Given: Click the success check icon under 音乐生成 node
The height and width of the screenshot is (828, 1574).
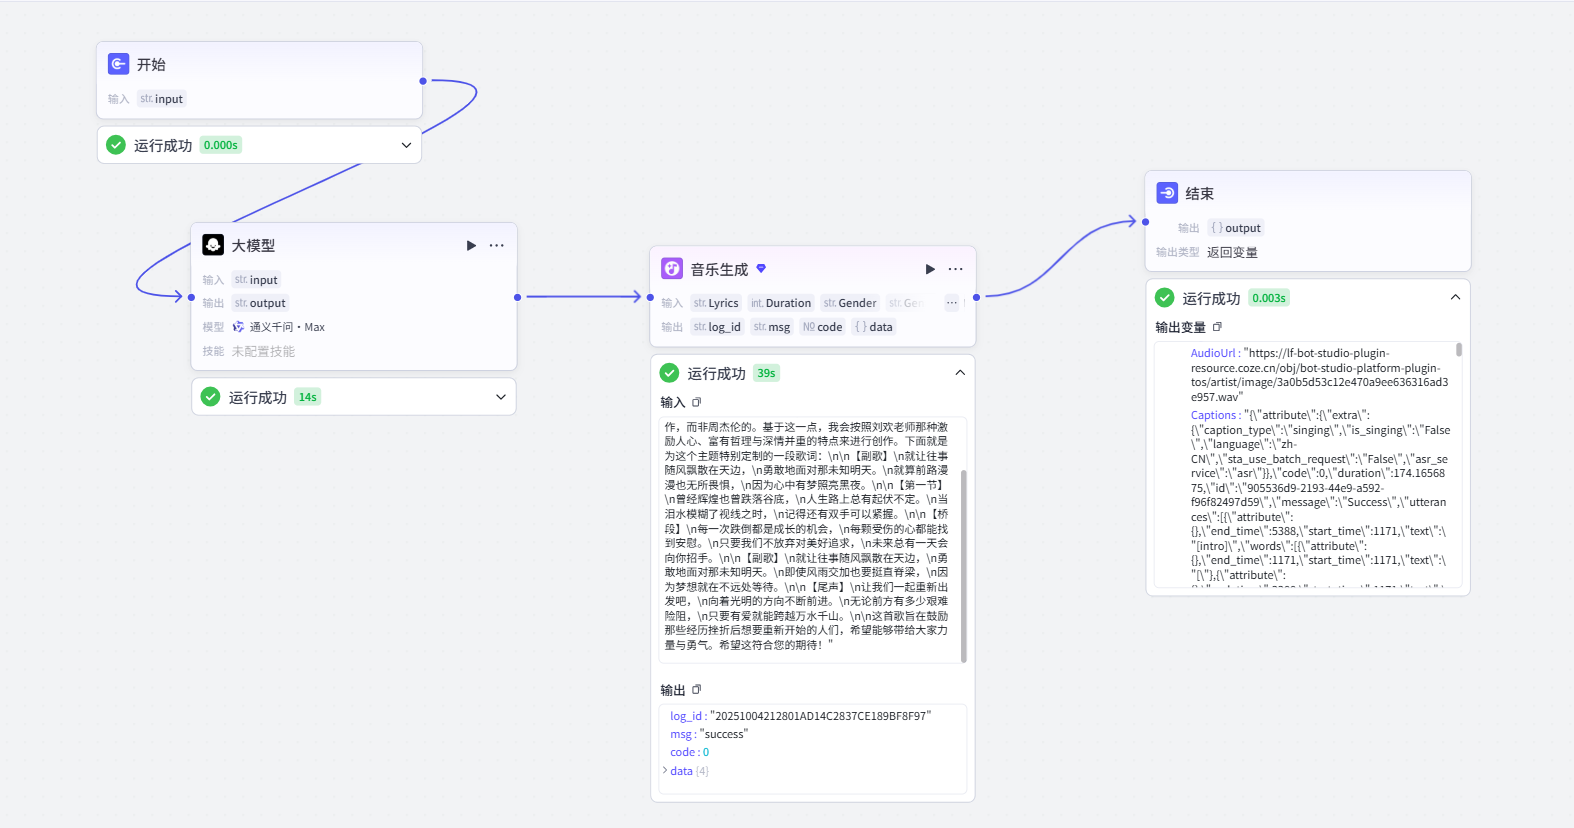Looking at the screenshot, I should pos(669,373).
